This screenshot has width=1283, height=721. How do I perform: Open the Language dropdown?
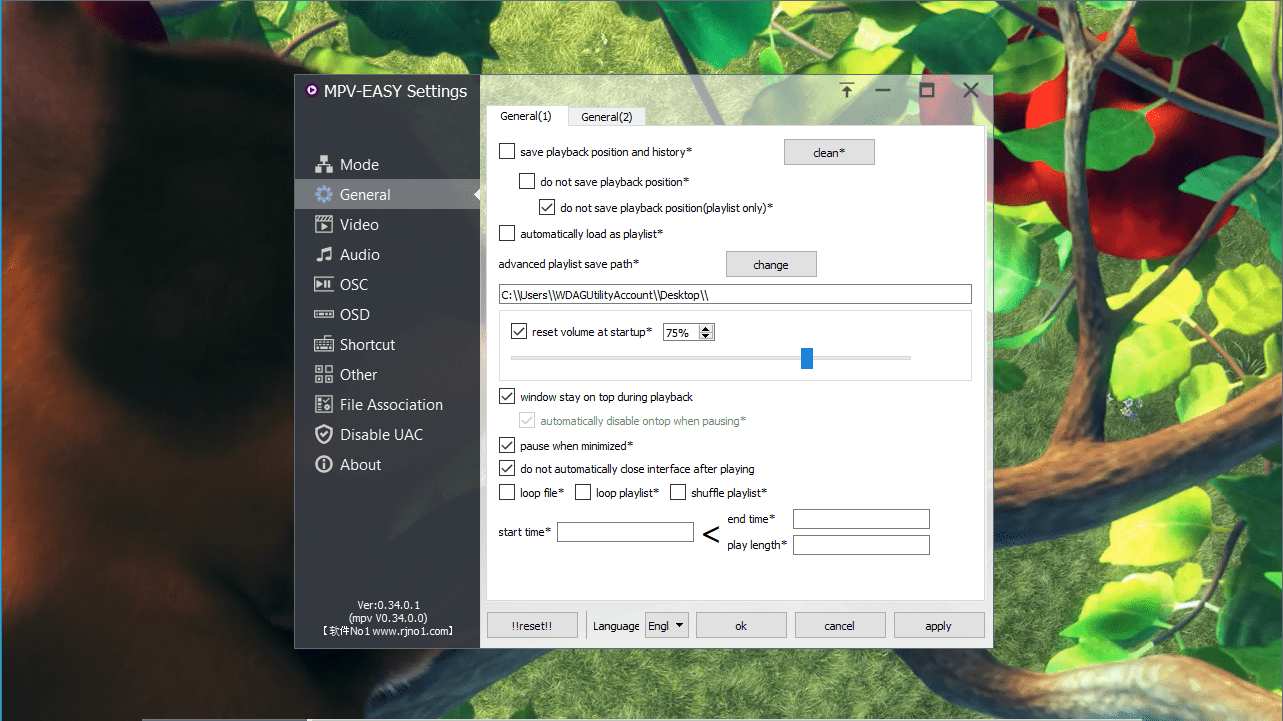[667, 626]
